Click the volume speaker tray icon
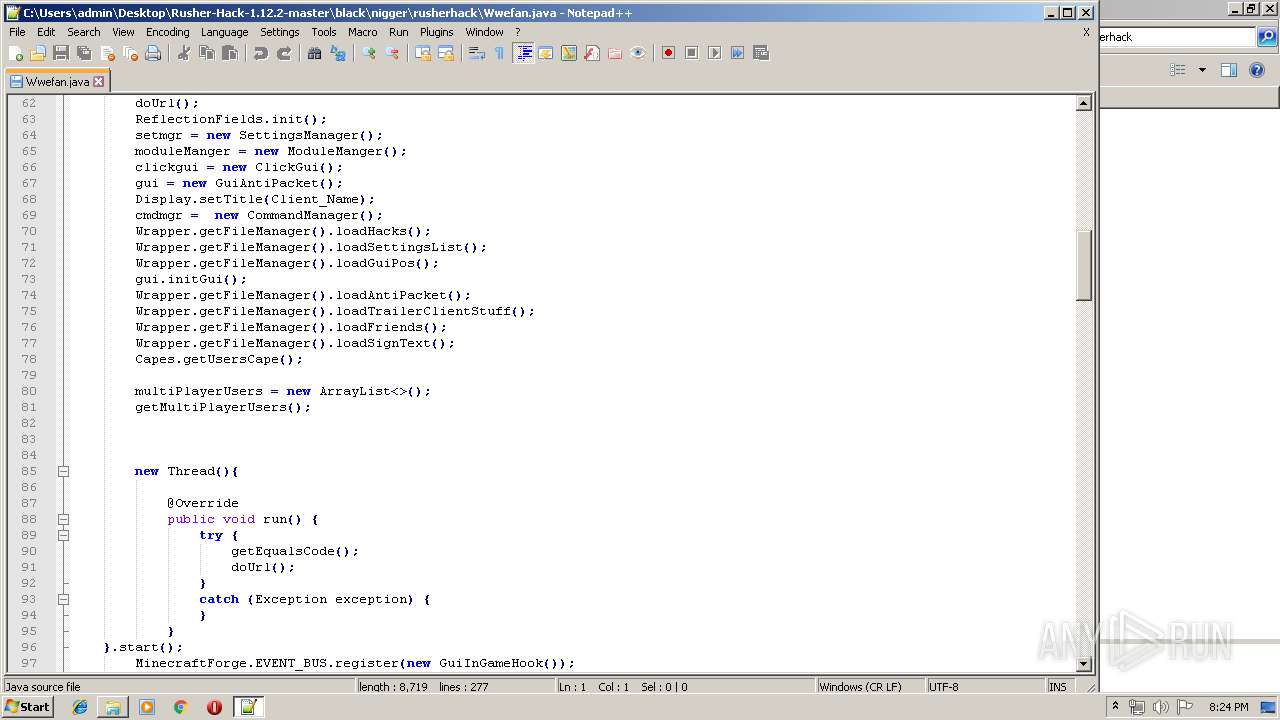The width and height of the screenshot is (1280, 720). pyautogui.click(x=1160, y=707)
